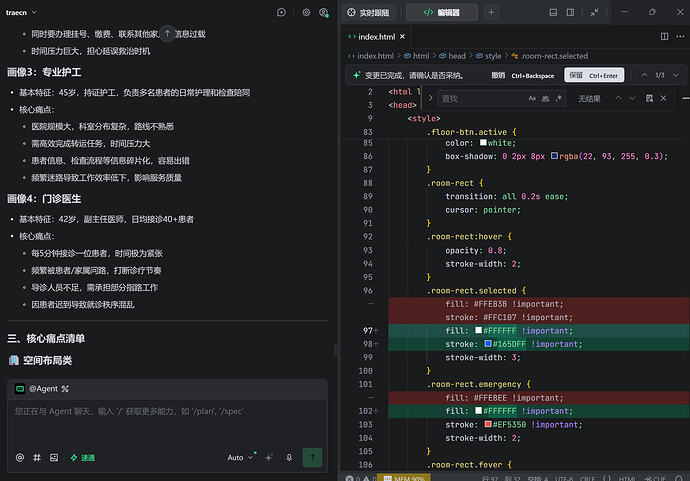Toggle match case (Aa) in find

tap(532, 99)
